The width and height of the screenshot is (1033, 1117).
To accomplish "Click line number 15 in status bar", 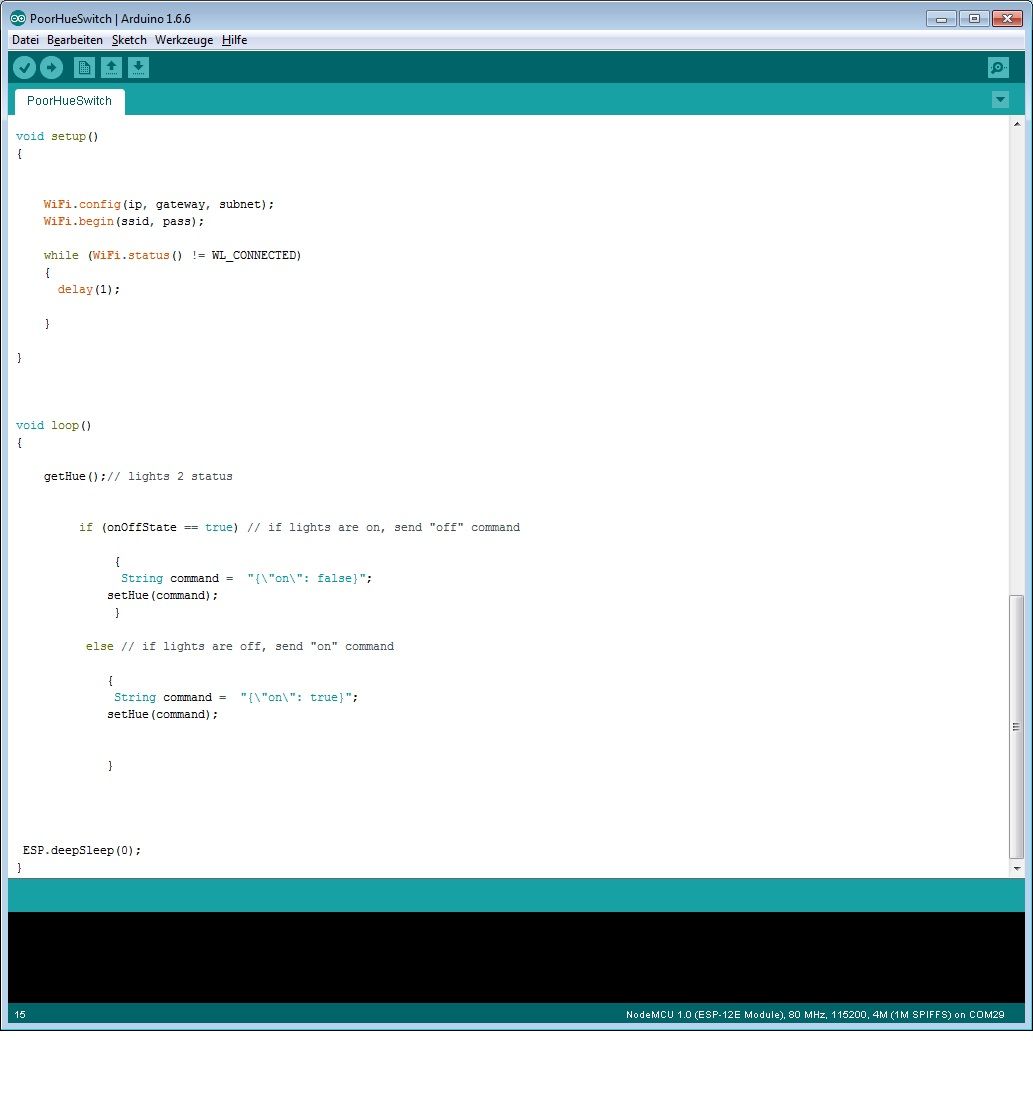I will 20,1014.
